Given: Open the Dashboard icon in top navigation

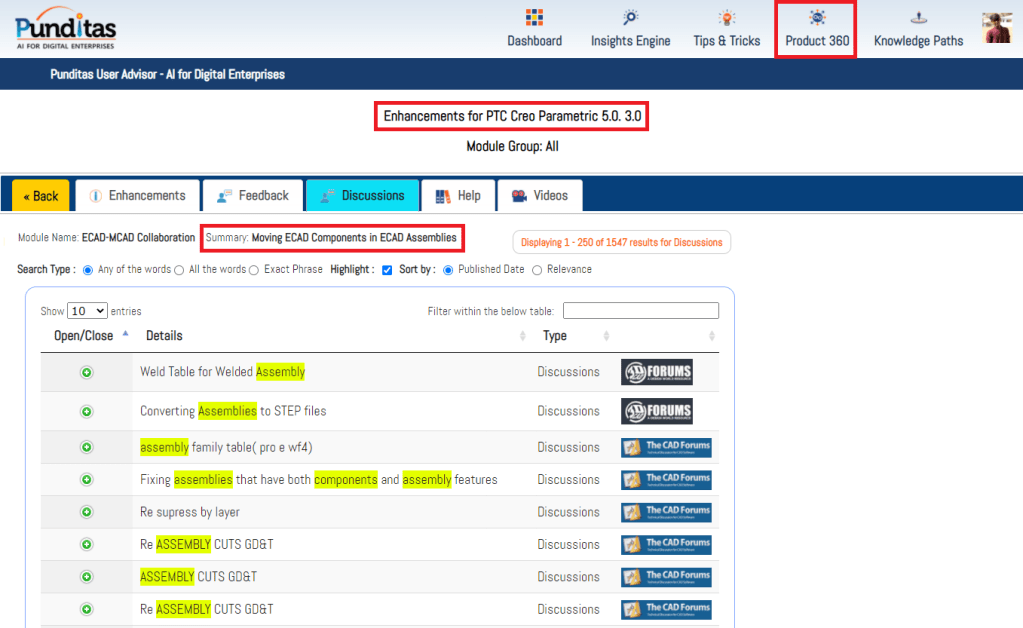Looking at the screenshot, I should pos(534,18).
